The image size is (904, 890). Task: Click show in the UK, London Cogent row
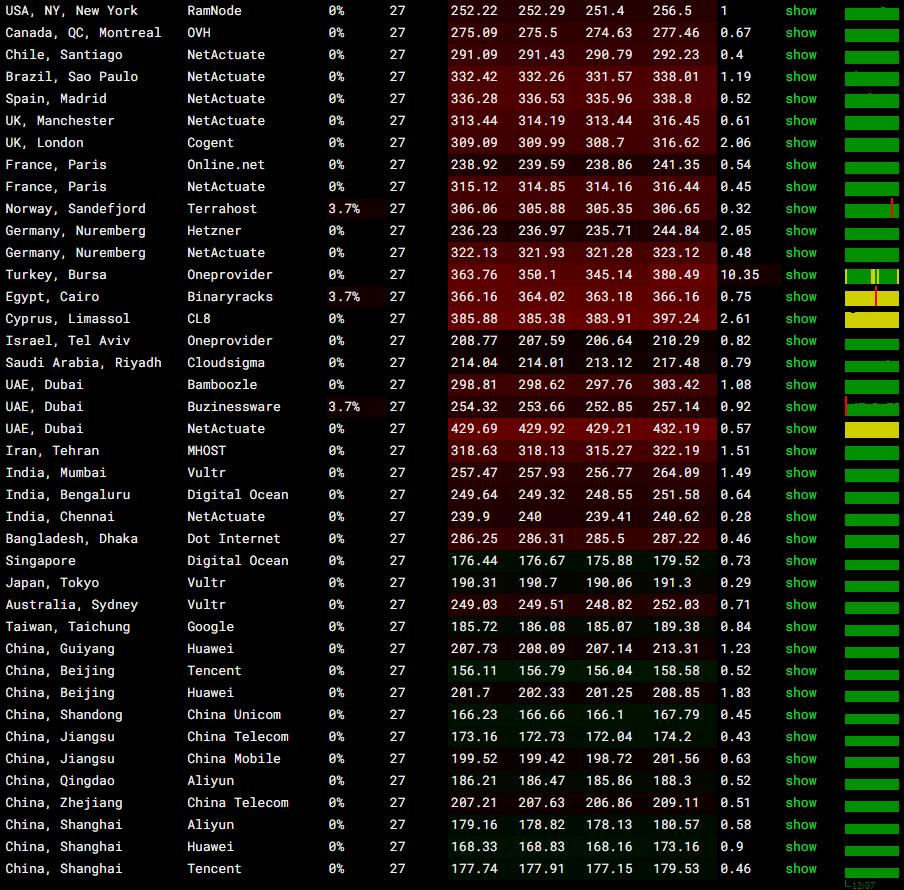click(x=801, y=142)
